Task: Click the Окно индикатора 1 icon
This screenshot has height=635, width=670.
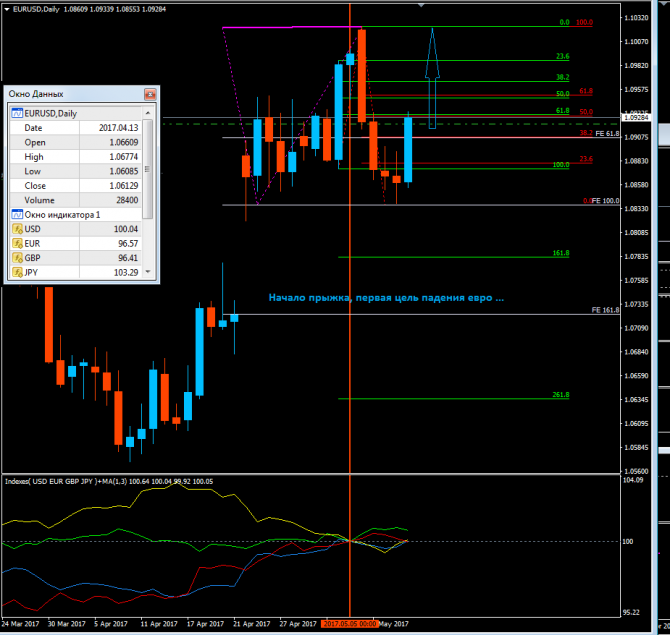Action: 17,215
